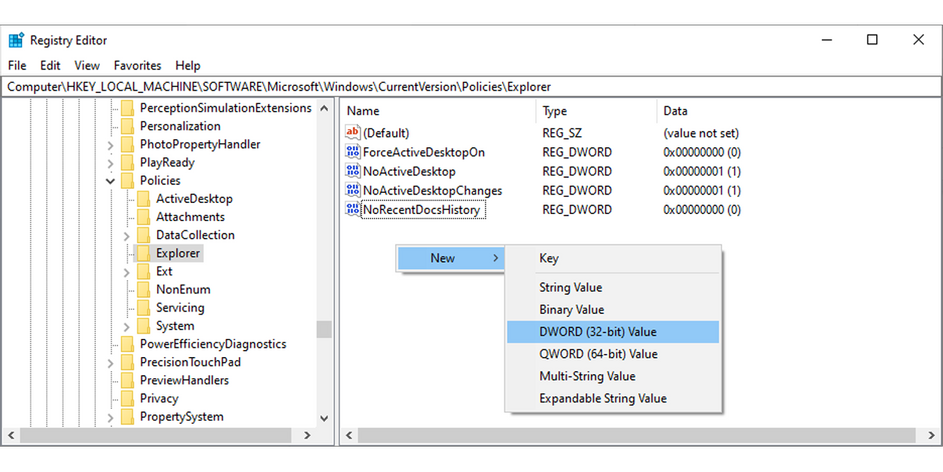Click the NoActiveDesktopChanges DWORD value icon
943x472 pixels.
click(352, 190)
